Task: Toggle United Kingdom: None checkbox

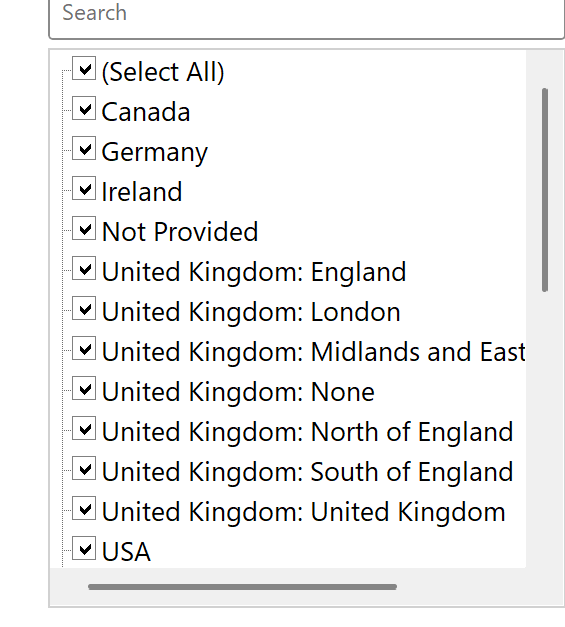Action: (84, 388)
